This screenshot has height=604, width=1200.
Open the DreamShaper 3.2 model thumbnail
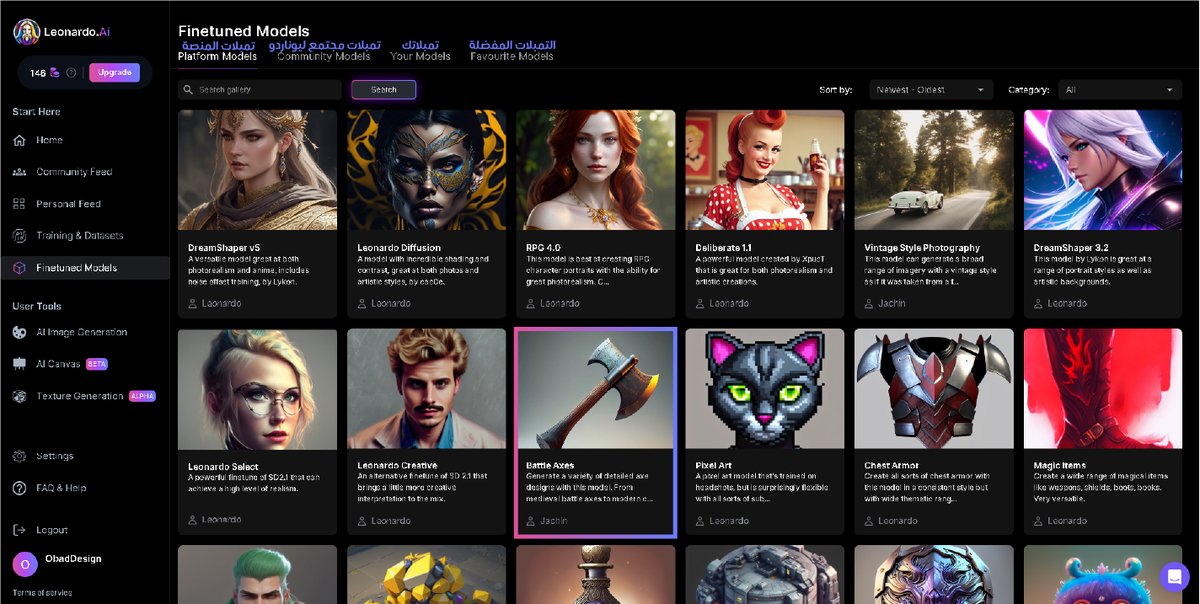tap(1103, 170)
